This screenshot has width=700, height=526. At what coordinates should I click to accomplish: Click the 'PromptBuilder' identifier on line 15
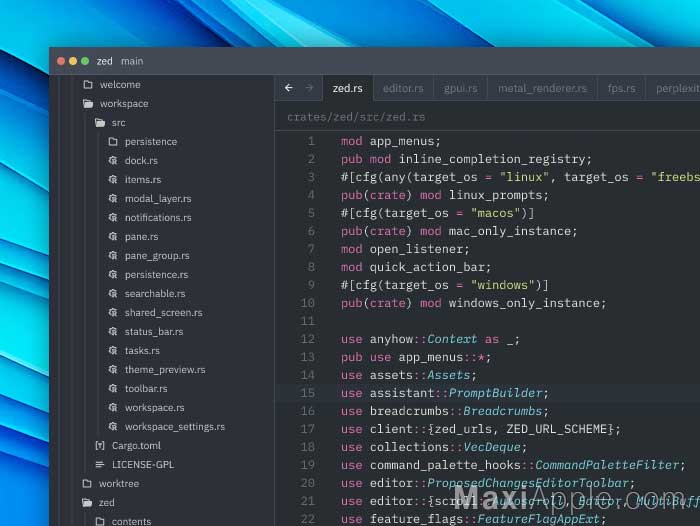tap(496, 393)
